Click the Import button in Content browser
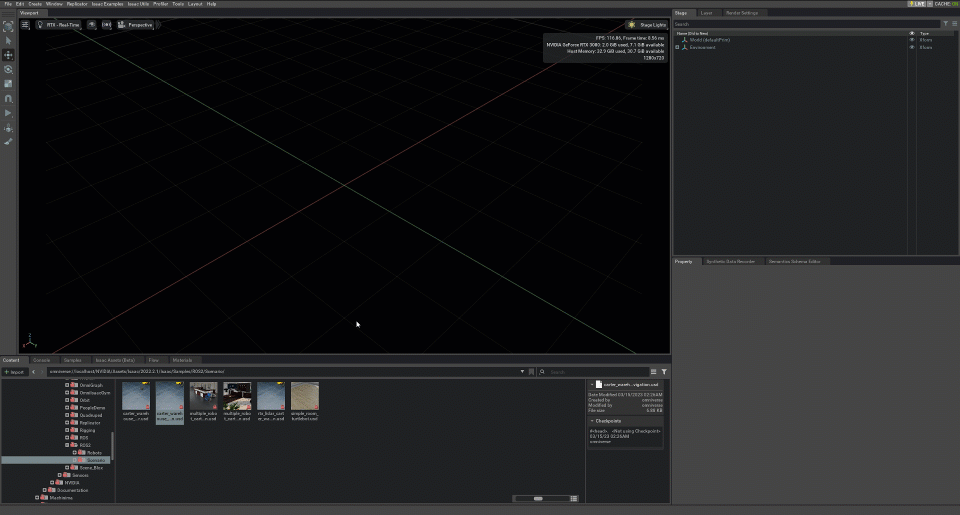The width and height of the screenshot is (960, 515). point(14,371)
